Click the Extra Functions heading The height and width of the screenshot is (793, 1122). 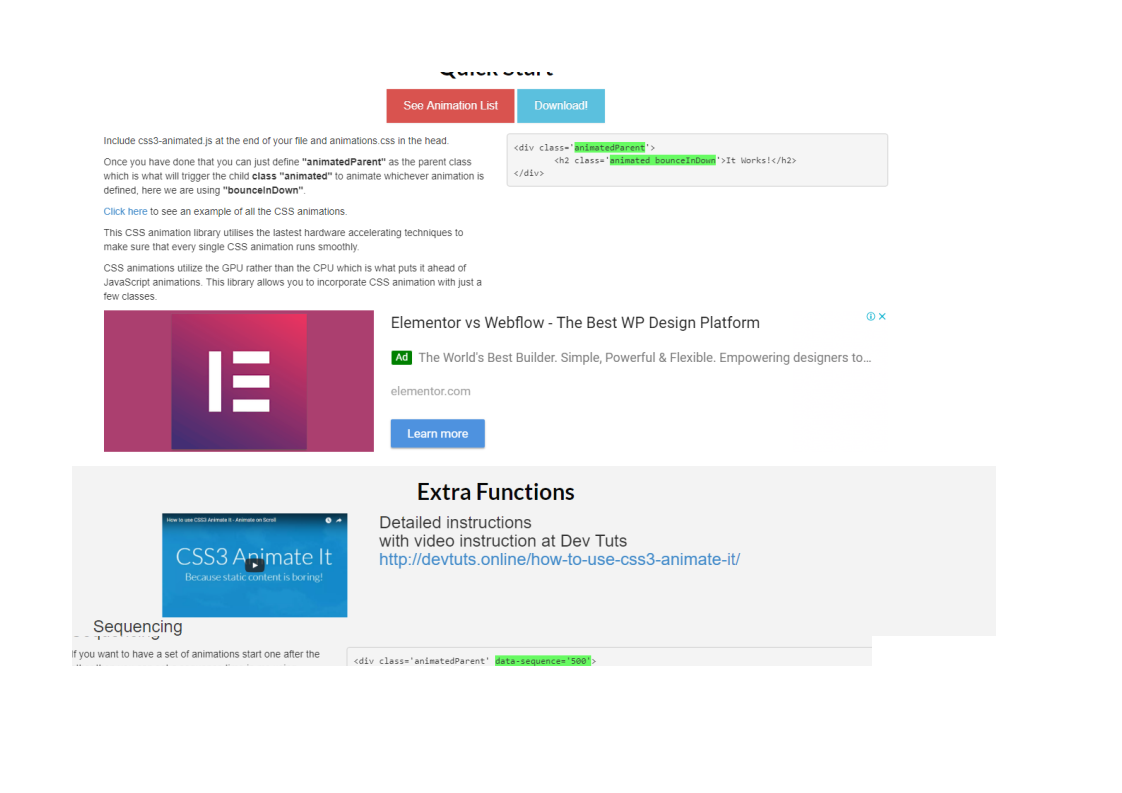coord(495,492)
